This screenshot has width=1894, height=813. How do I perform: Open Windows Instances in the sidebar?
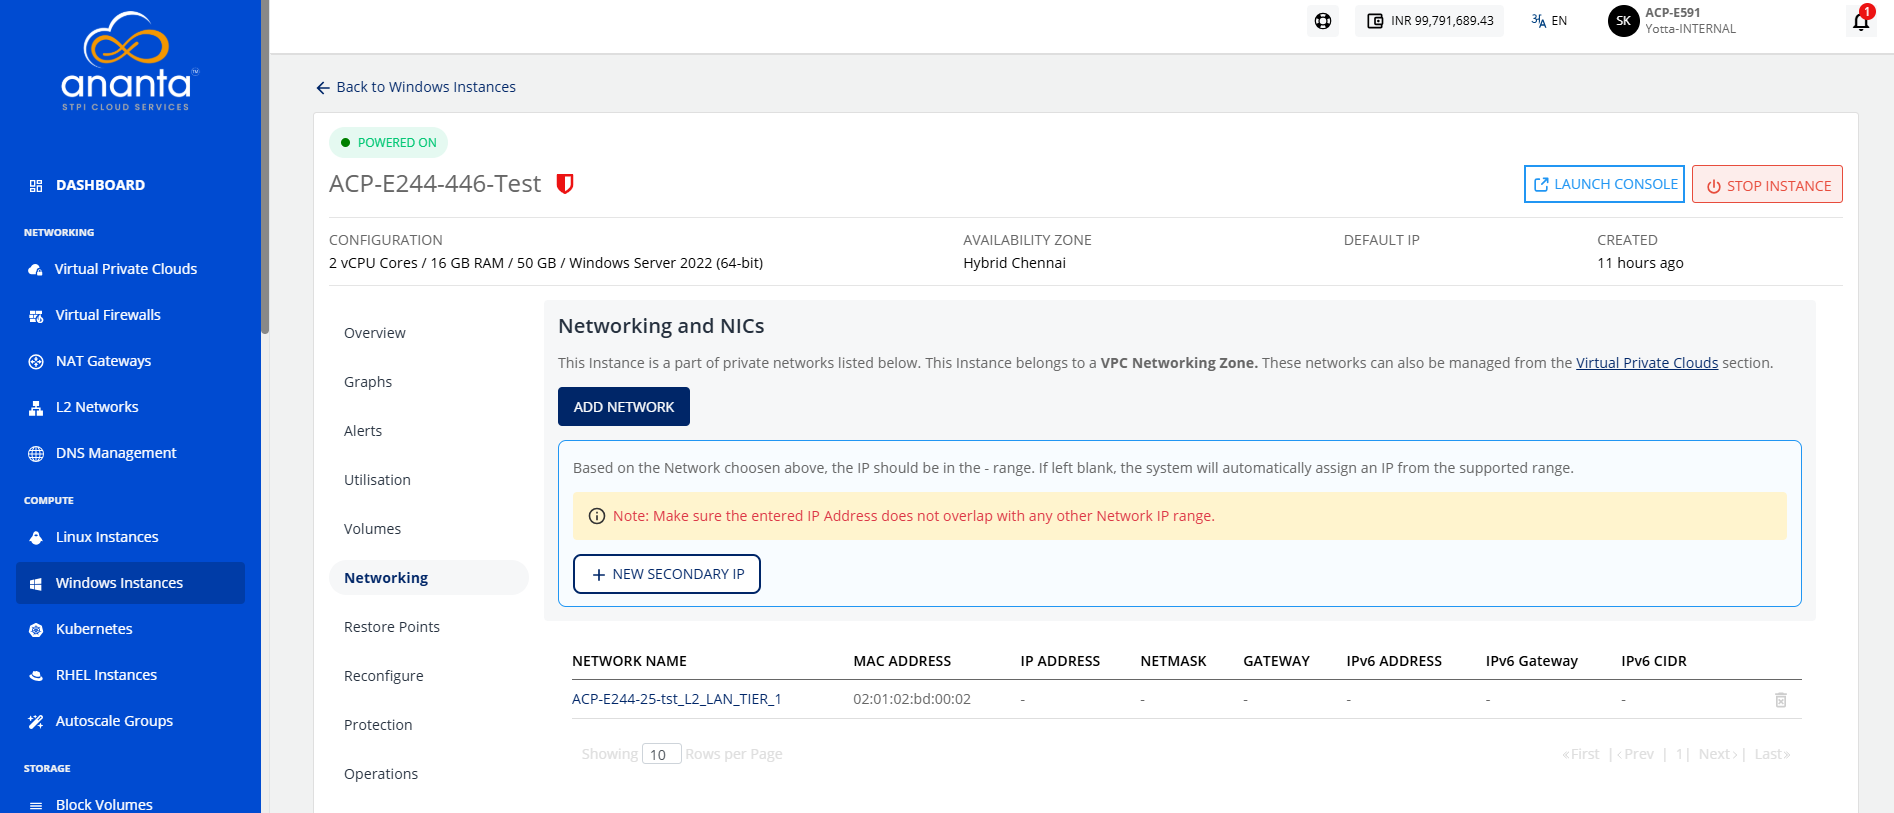click(130, 583)
